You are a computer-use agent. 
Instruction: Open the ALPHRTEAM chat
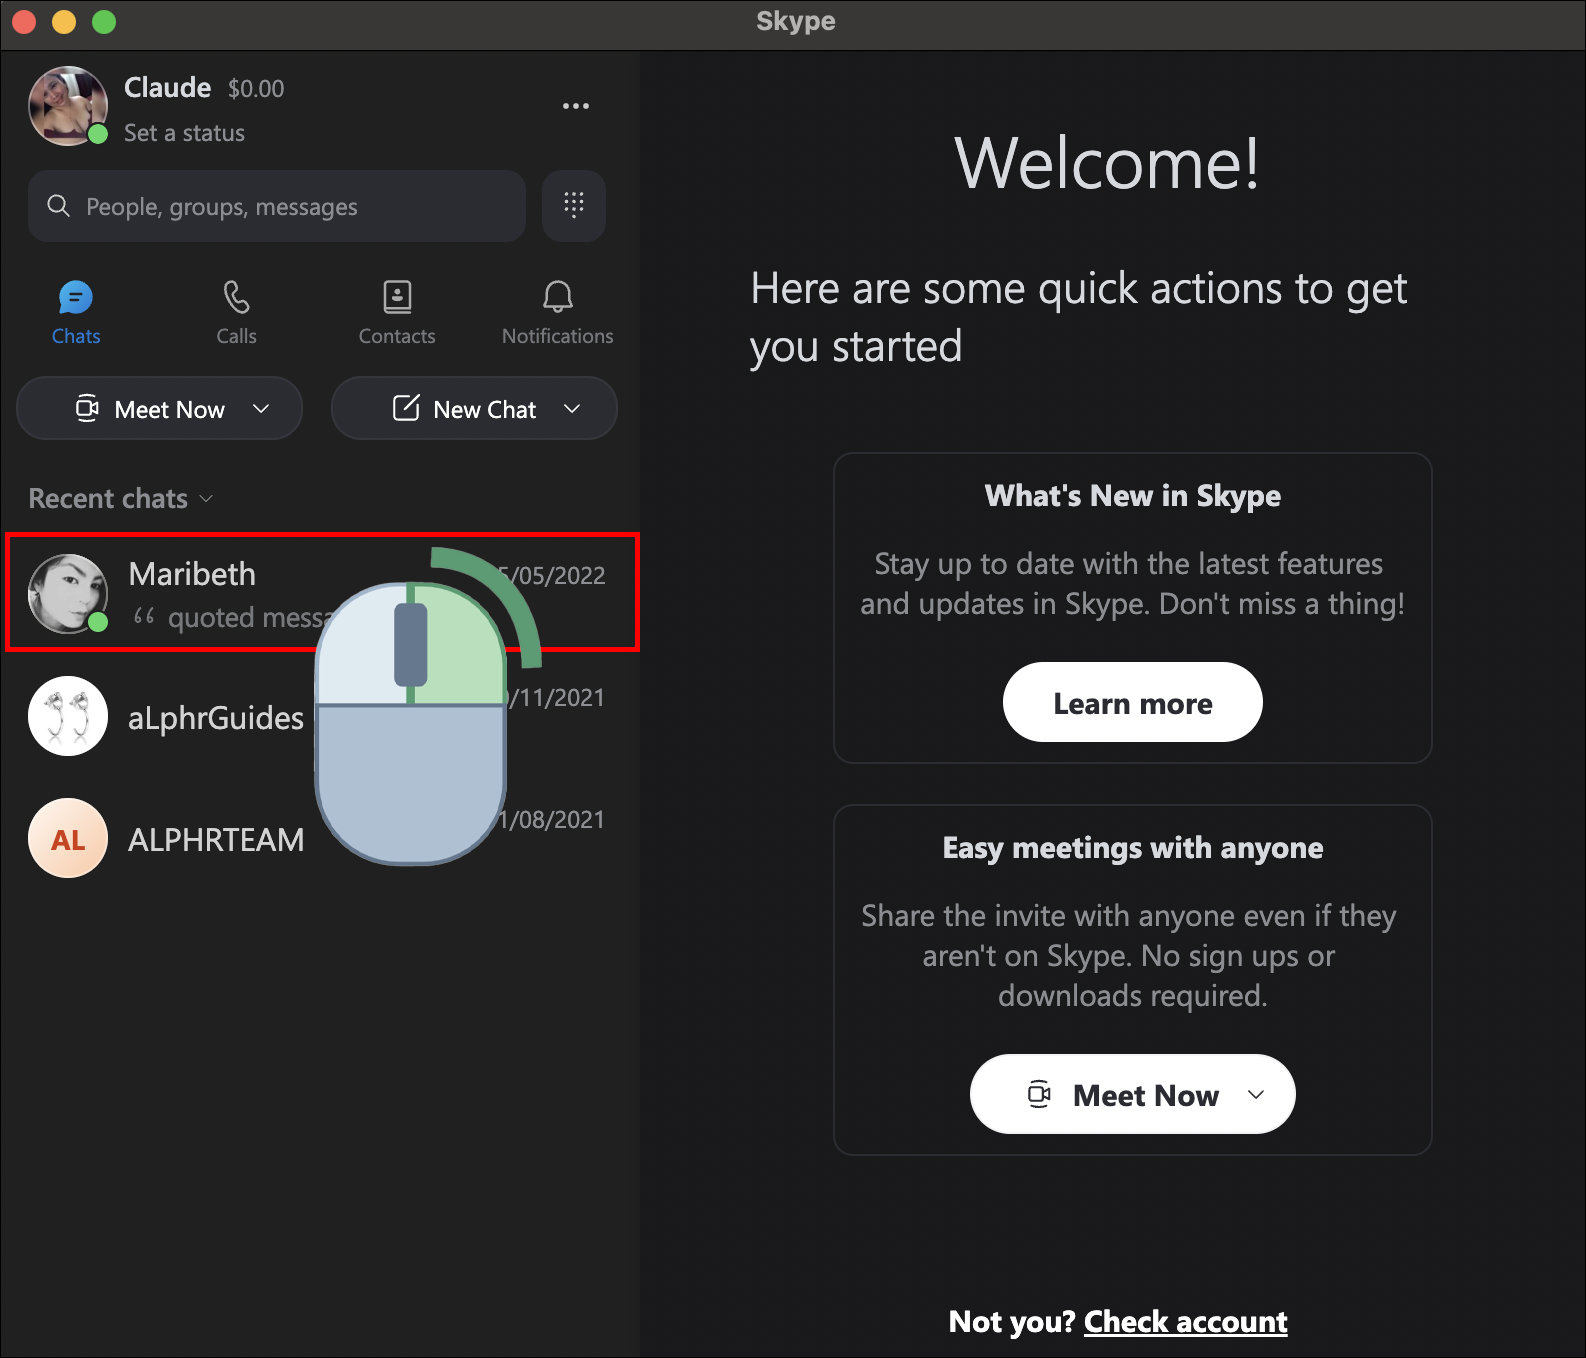coord(320,839)
